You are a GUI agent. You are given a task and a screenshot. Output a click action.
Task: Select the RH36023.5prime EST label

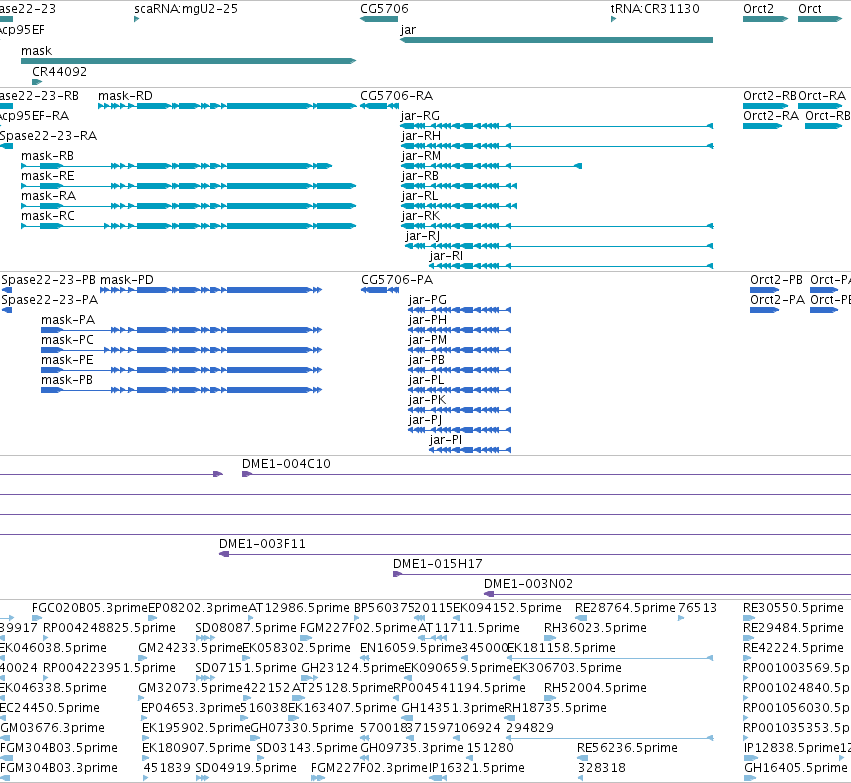(595, 628)
